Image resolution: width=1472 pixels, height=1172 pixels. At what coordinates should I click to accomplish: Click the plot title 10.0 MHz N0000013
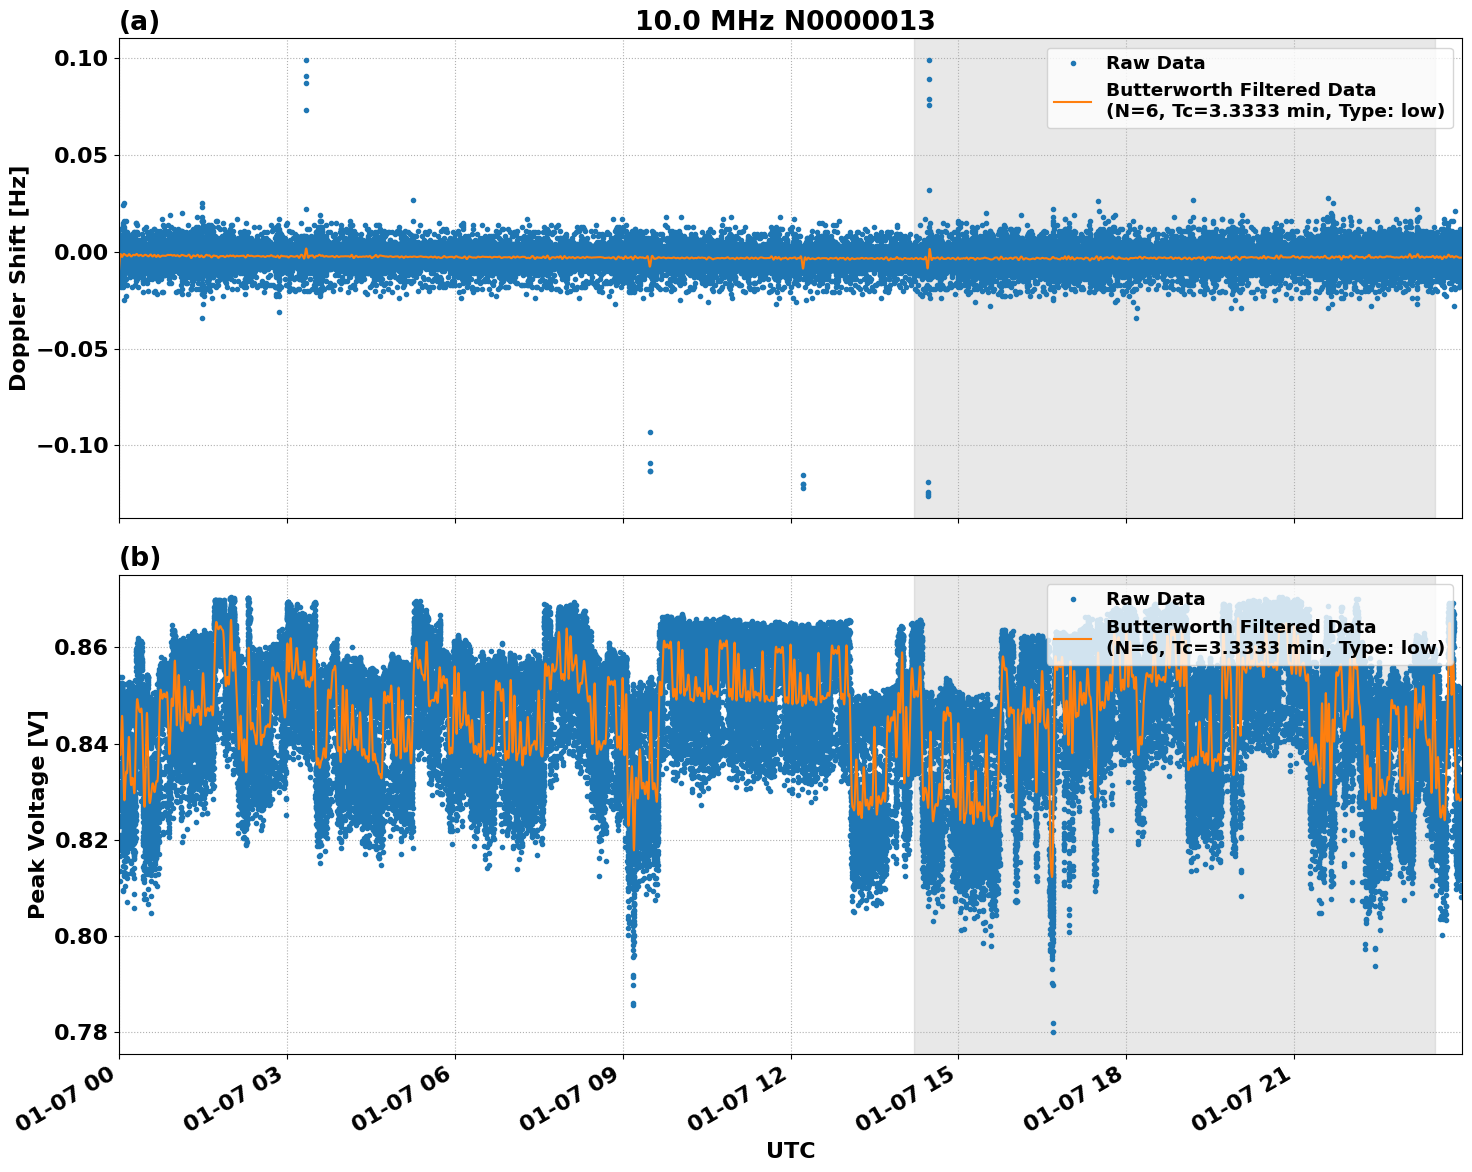[x=786, y=18]
